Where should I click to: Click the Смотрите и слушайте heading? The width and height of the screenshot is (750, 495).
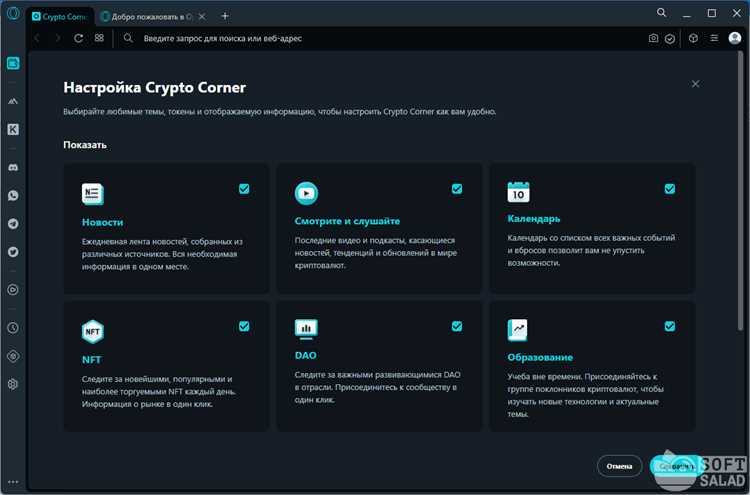tap(347, 221)
